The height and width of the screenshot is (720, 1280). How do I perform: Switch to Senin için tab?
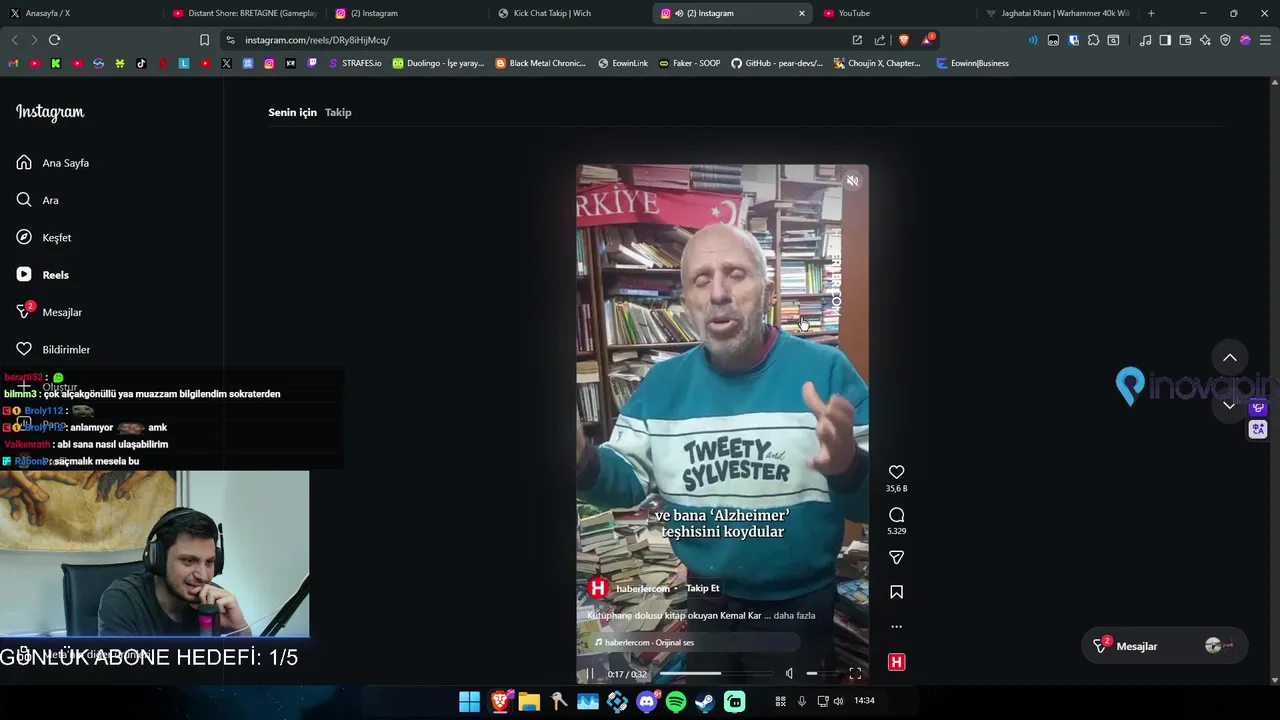pyautogui.click(x=292, y=112)
